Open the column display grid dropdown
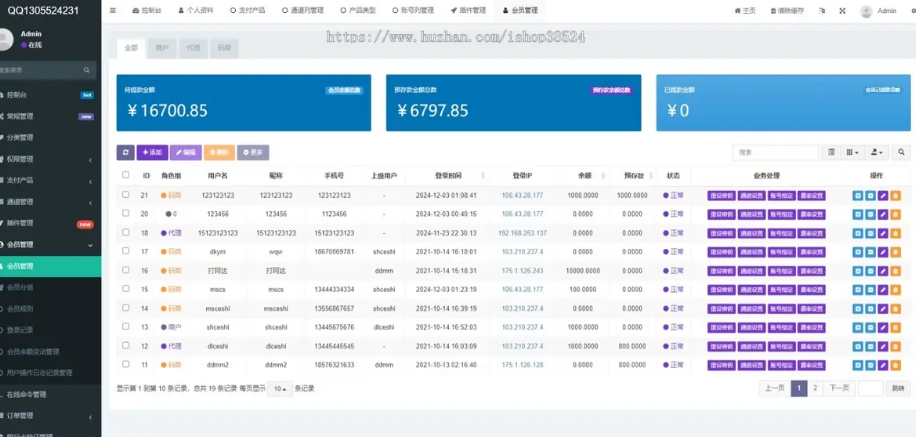 click(852, 152)
